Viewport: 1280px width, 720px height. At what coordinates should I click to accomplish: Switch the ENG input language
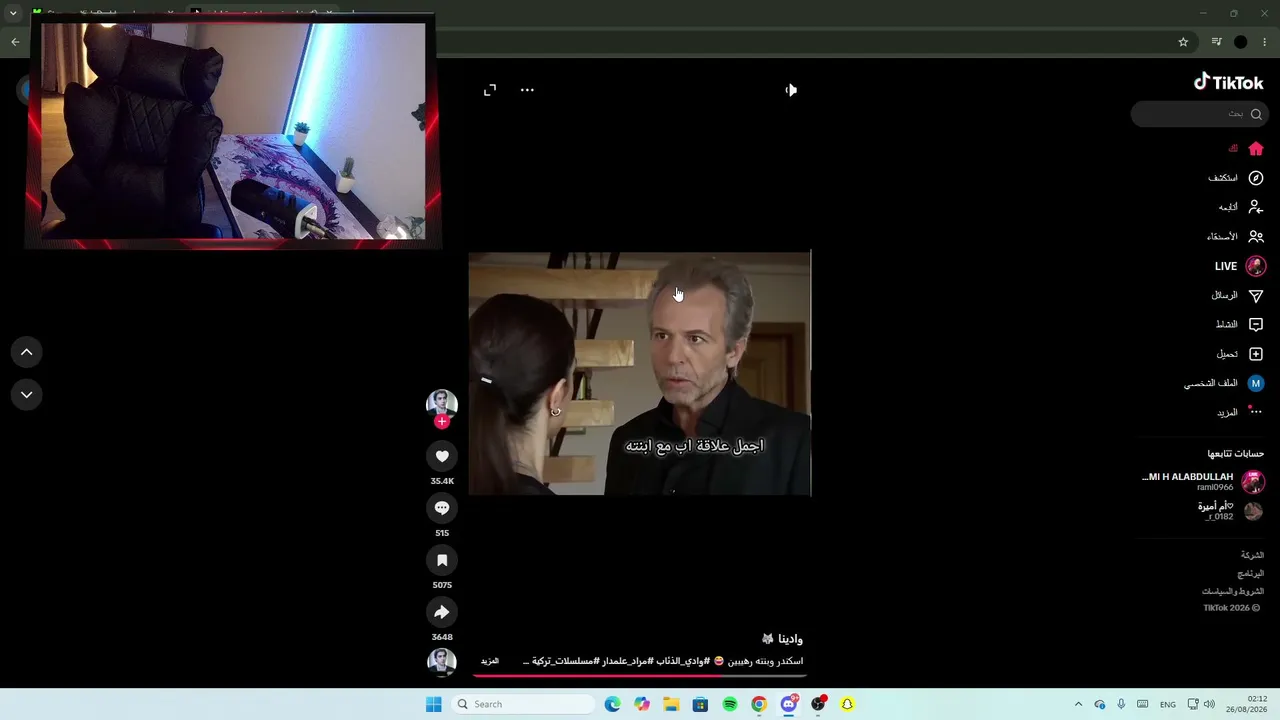[1167, 704]
